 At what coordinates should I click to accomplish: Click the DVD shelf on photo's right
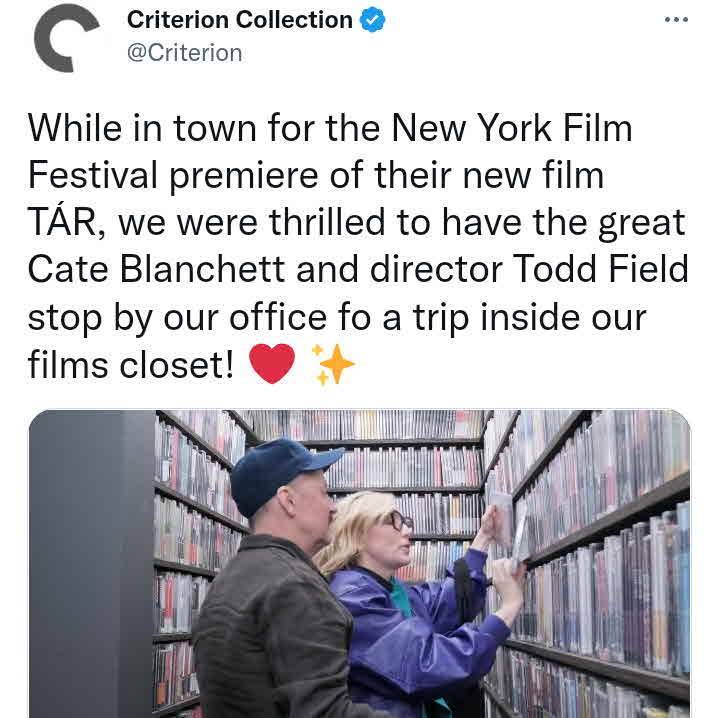click(595, 563)
